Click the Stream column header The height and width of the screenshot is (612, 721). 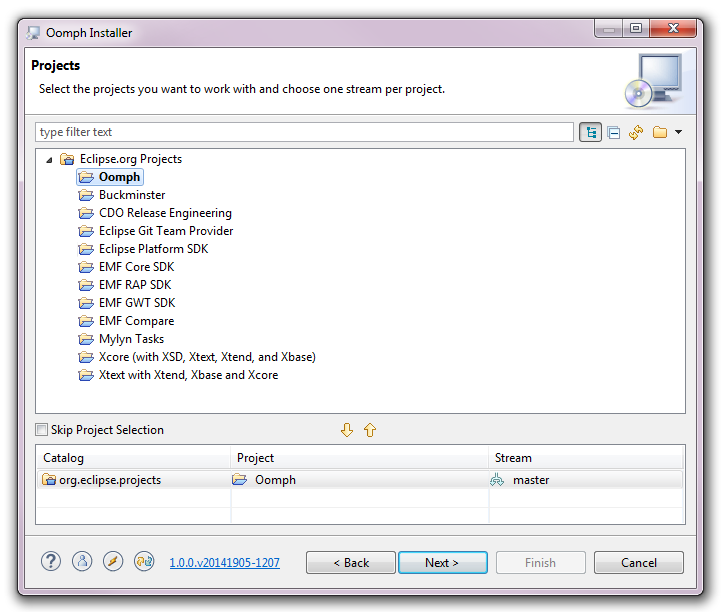586,458
